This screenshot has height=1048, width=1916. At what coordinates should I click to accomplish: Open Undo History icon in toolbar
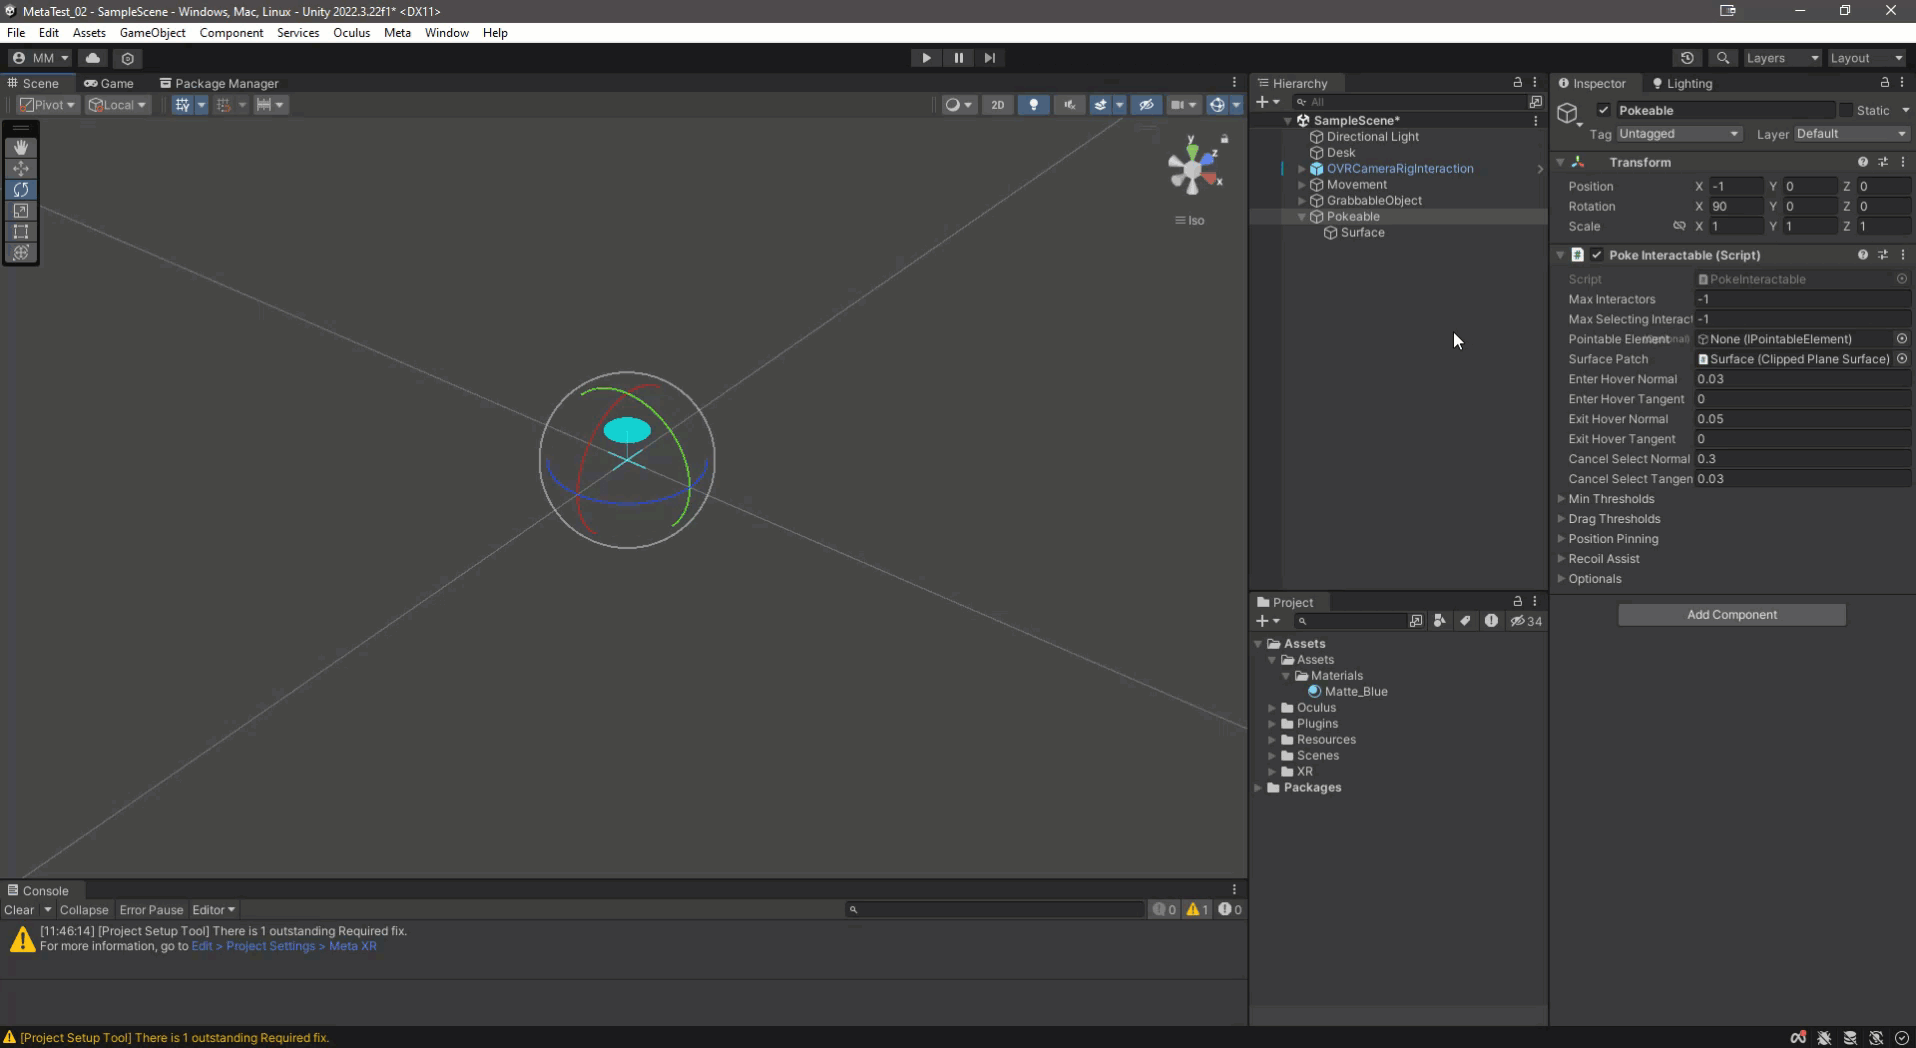(1687, 58)
